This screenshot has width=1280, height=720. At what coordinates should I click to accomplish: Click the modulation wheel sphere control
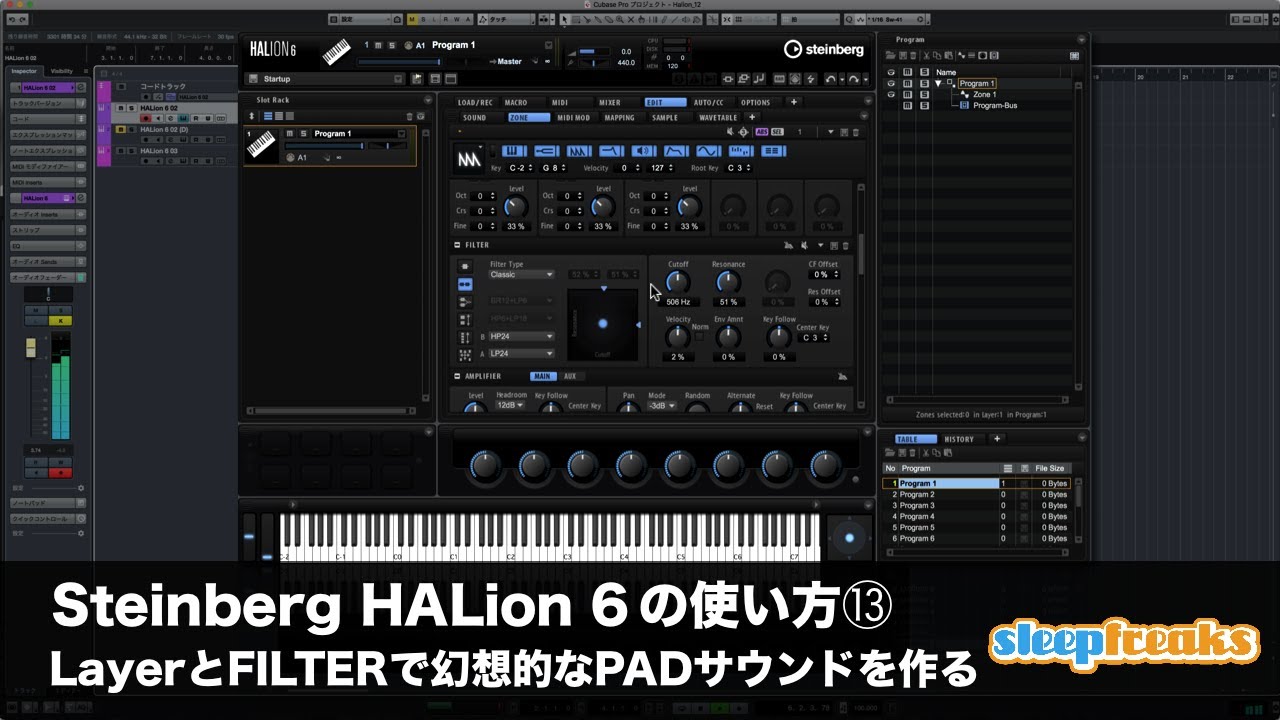coord(849,537)
